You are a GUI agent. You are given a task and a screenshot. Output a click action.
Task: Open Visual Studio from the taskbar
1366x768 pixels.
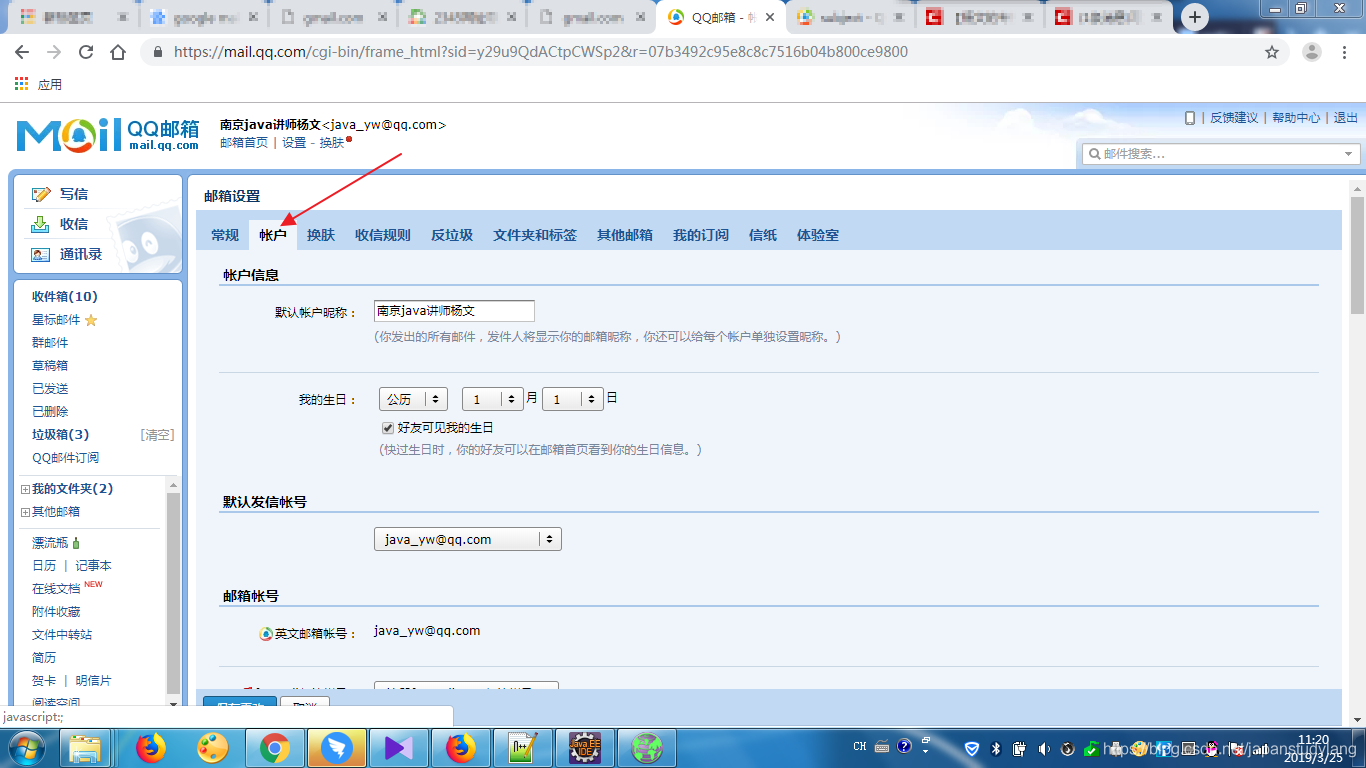click(x=398, y=748)
